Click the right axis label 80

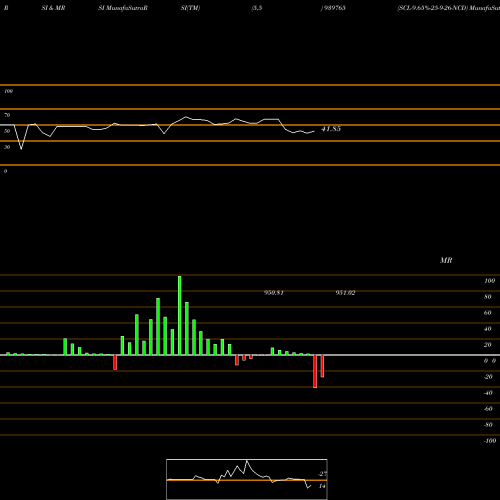tap(488, 297)
